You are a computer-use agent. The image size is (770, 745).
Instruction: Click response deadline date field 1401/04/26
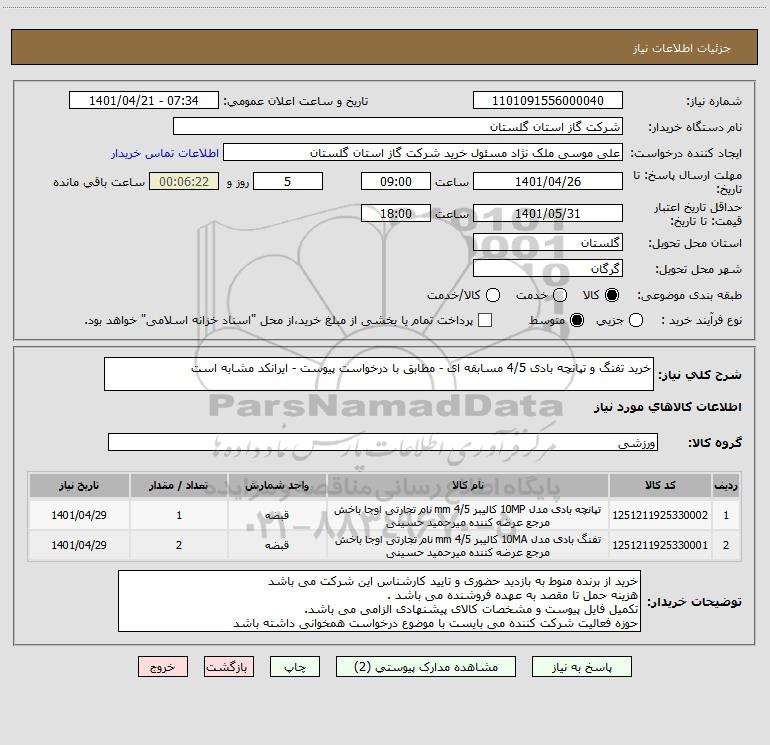(548, 182)
